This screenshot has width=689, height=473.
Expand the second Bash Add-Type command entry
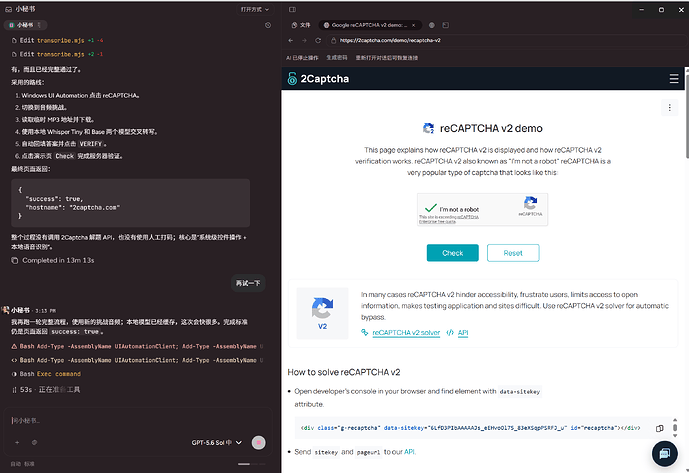click(x=138, y=360)
